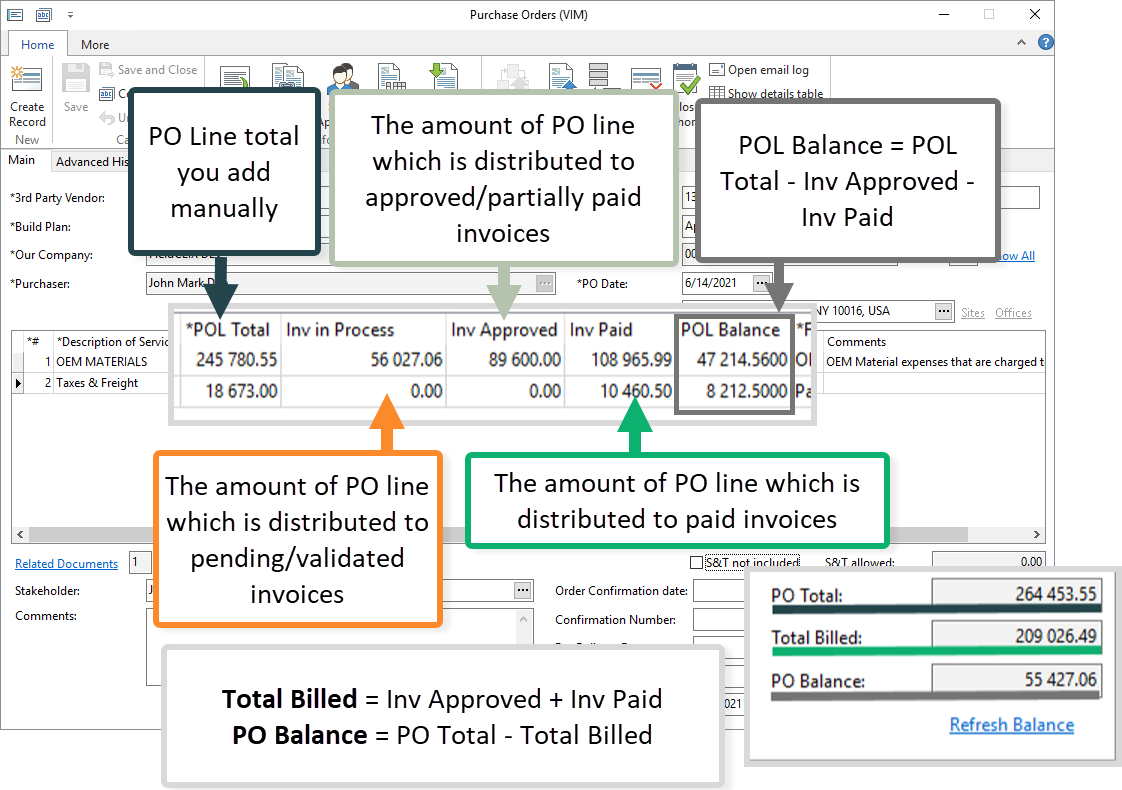The image size is (1122, 790).
Task: Open the Stakeholder lookup ellipsis button
Action: 523,590
